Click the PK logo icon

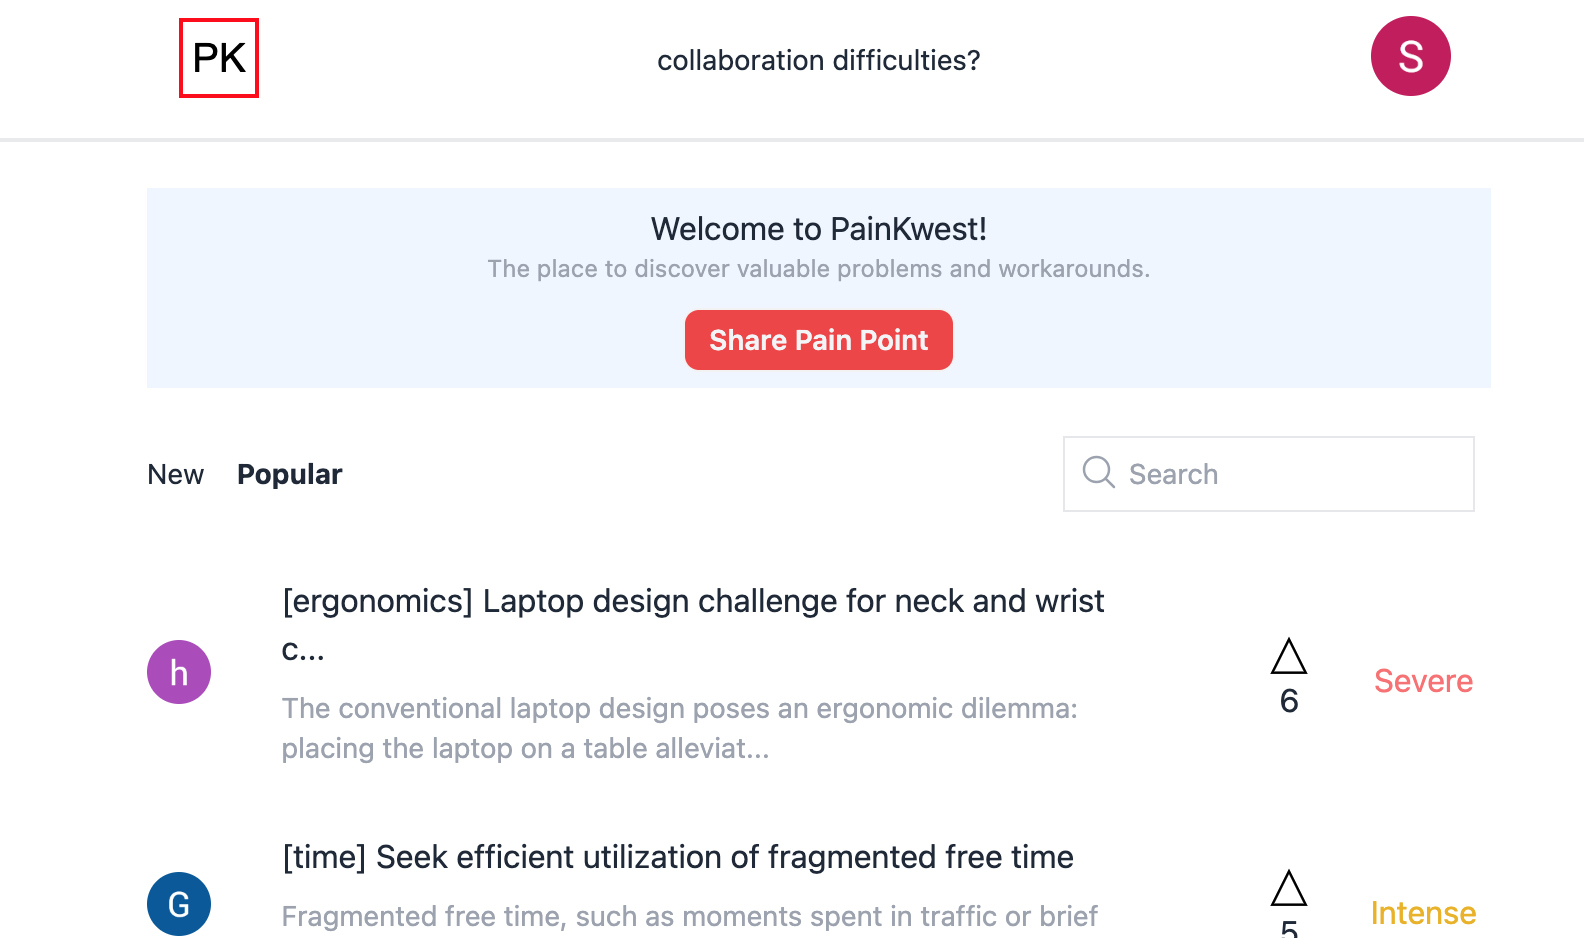[x=219, y=58]
